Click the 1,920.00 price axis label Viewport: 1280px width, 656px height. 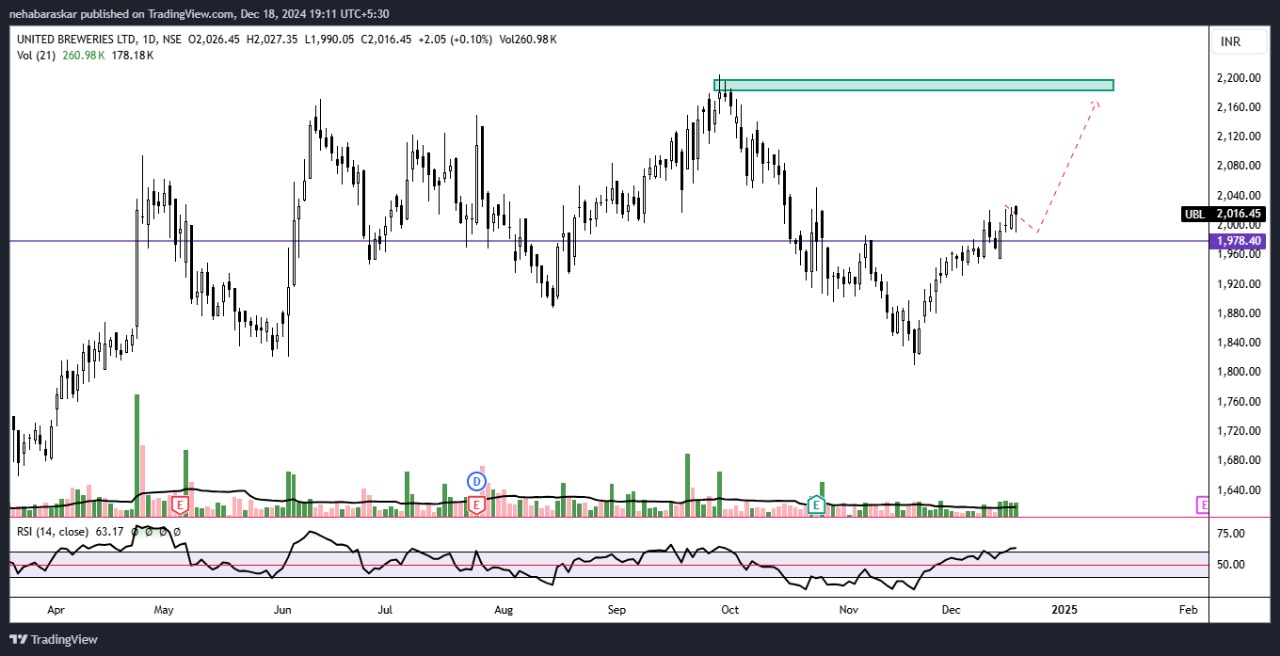pos(1238,284)
